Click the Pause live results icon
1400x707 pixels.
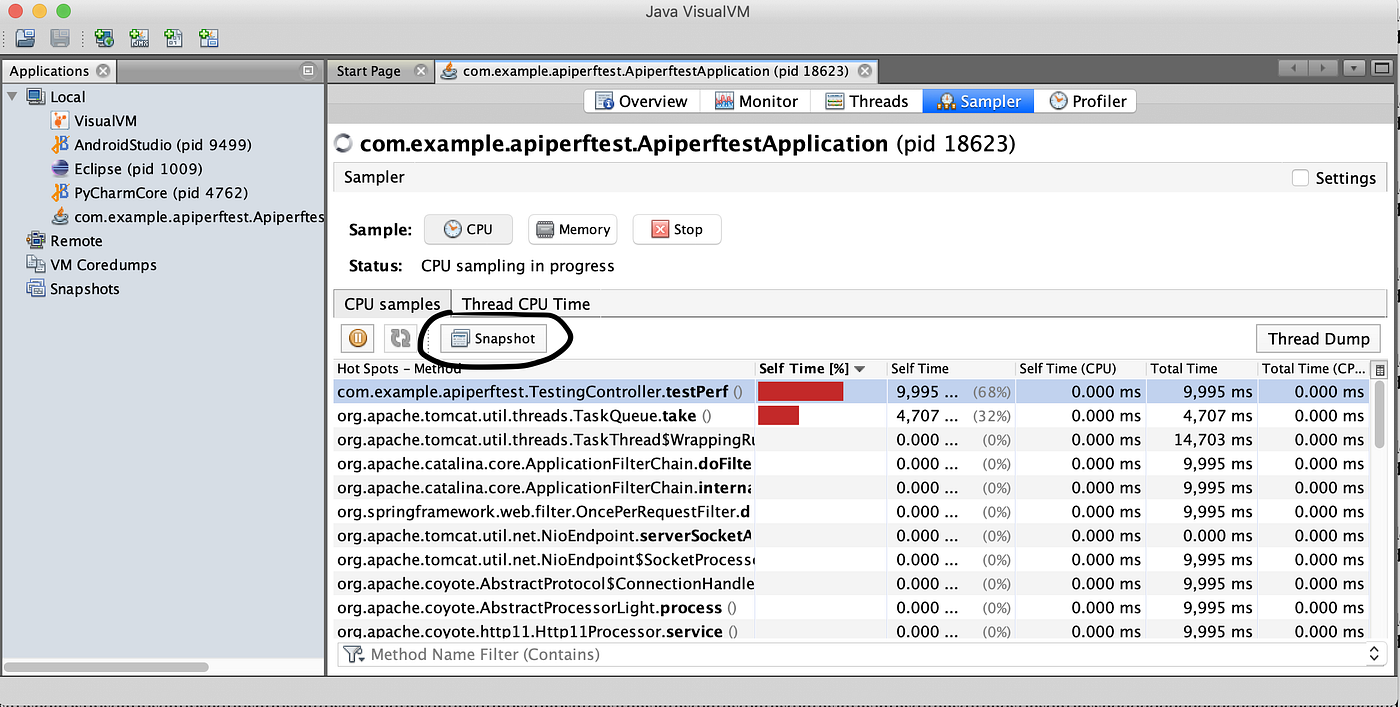pyautogui.click(x=358, y=338)
